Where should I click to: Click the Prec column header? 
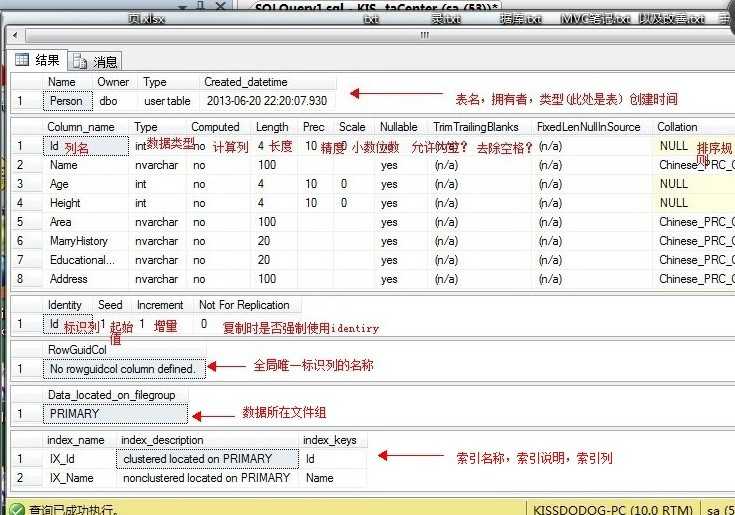point(314,127)
